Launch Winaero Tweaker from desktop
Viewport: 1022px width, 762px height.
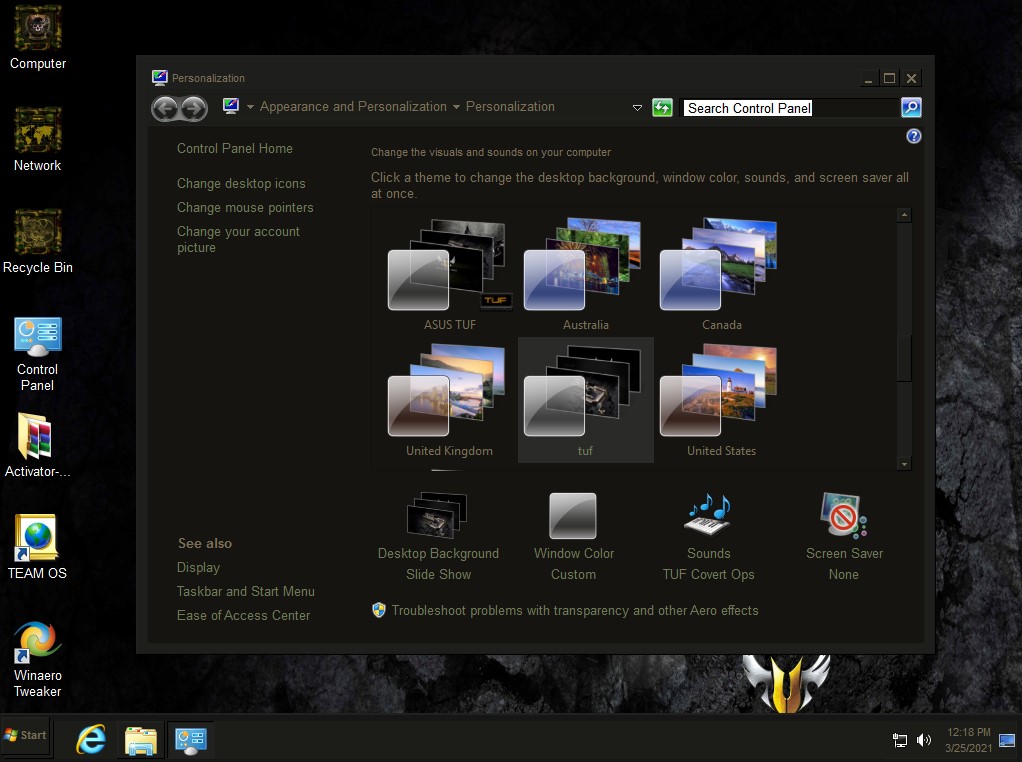37,660
